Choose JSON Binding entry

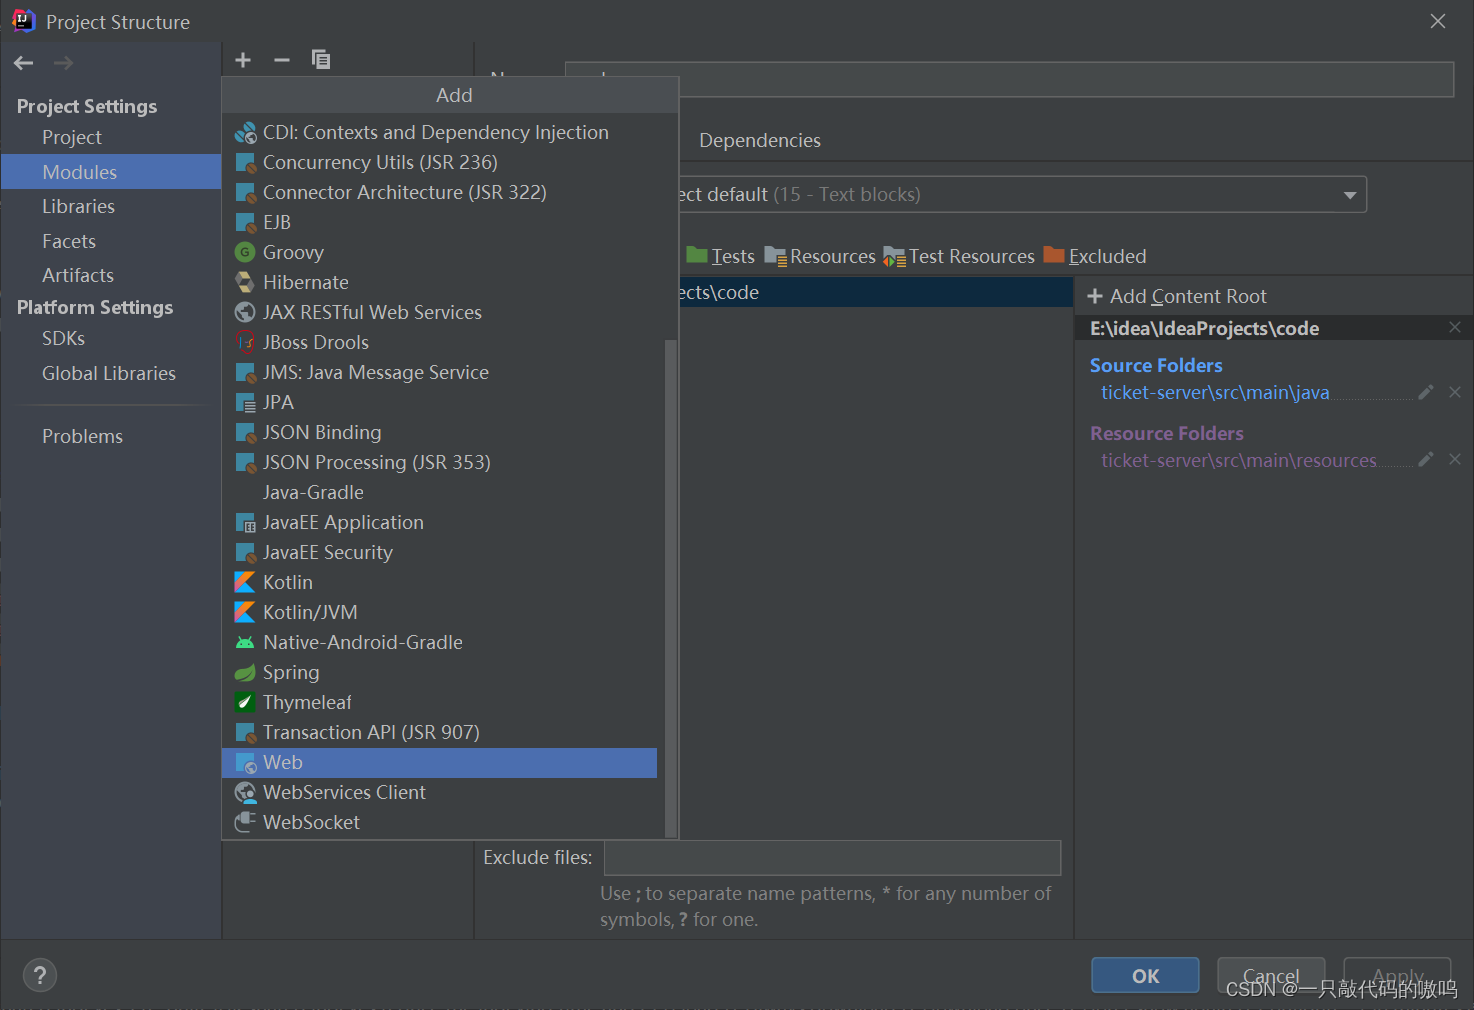(x=439, y=432)
